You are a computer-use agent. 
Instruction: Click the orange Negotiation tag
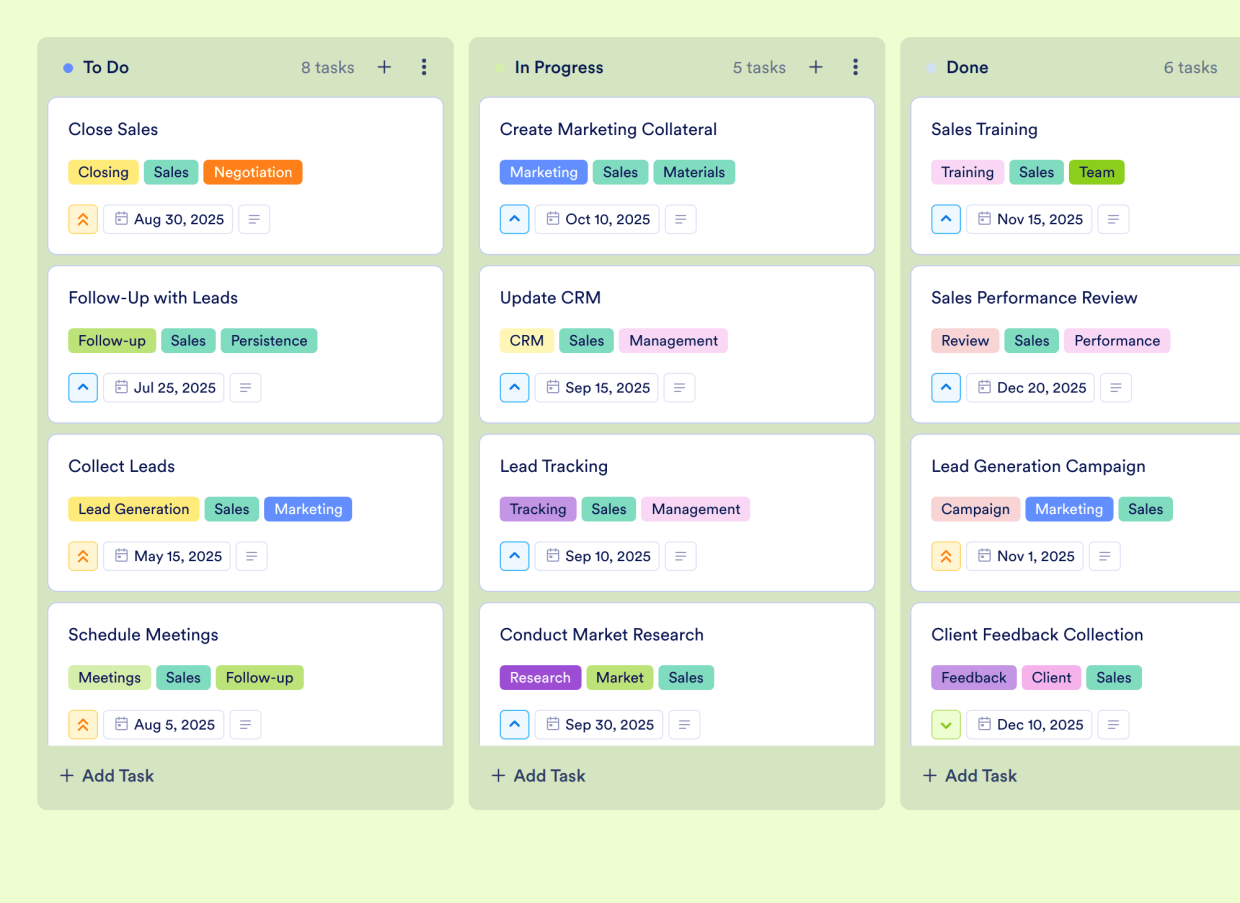tap(253, 172)
